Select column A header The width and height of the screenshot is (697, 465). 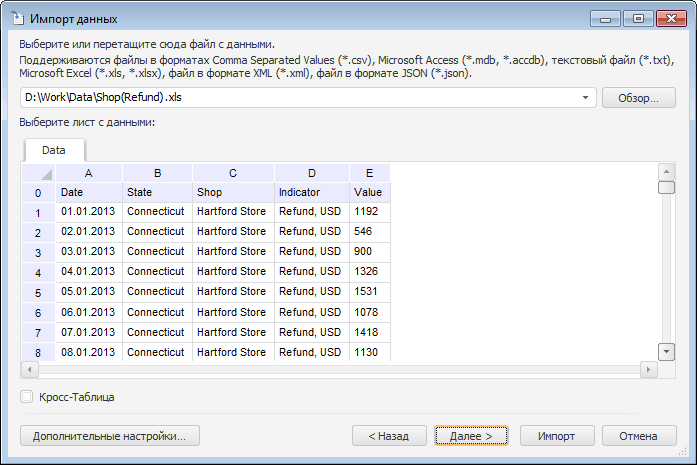[89, 173]
